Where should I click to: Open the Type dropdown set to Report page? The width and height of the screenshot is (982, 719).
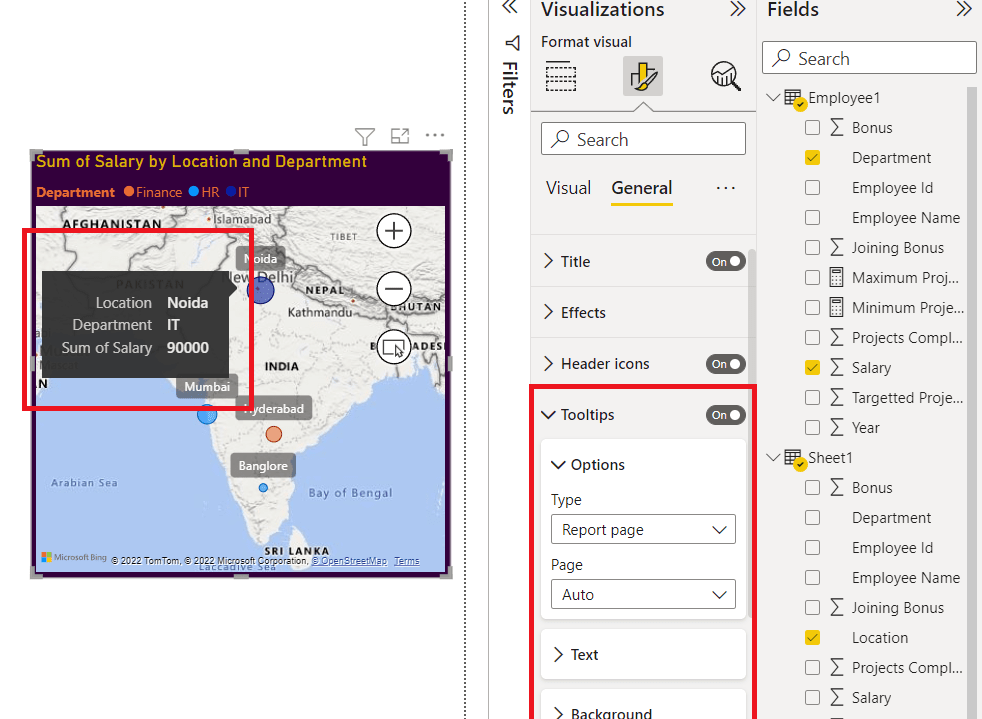pos(643,530)
